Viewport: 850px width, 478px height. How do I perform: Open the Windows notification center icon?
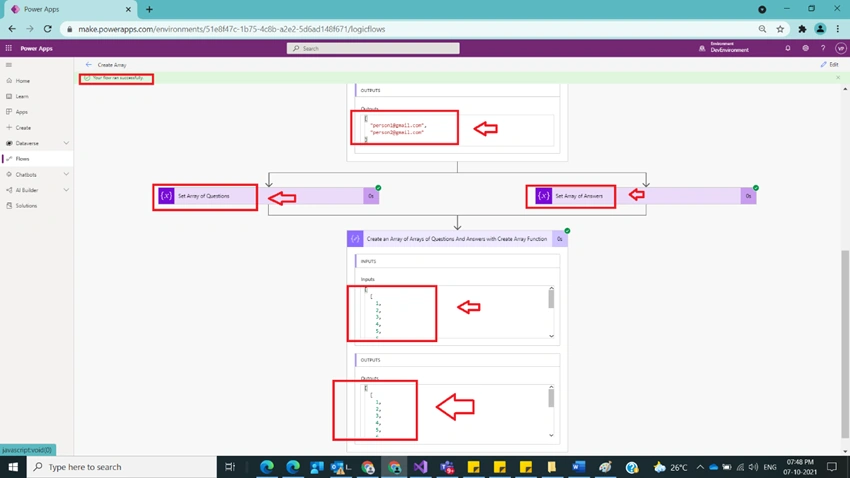[x=832, y=467]
